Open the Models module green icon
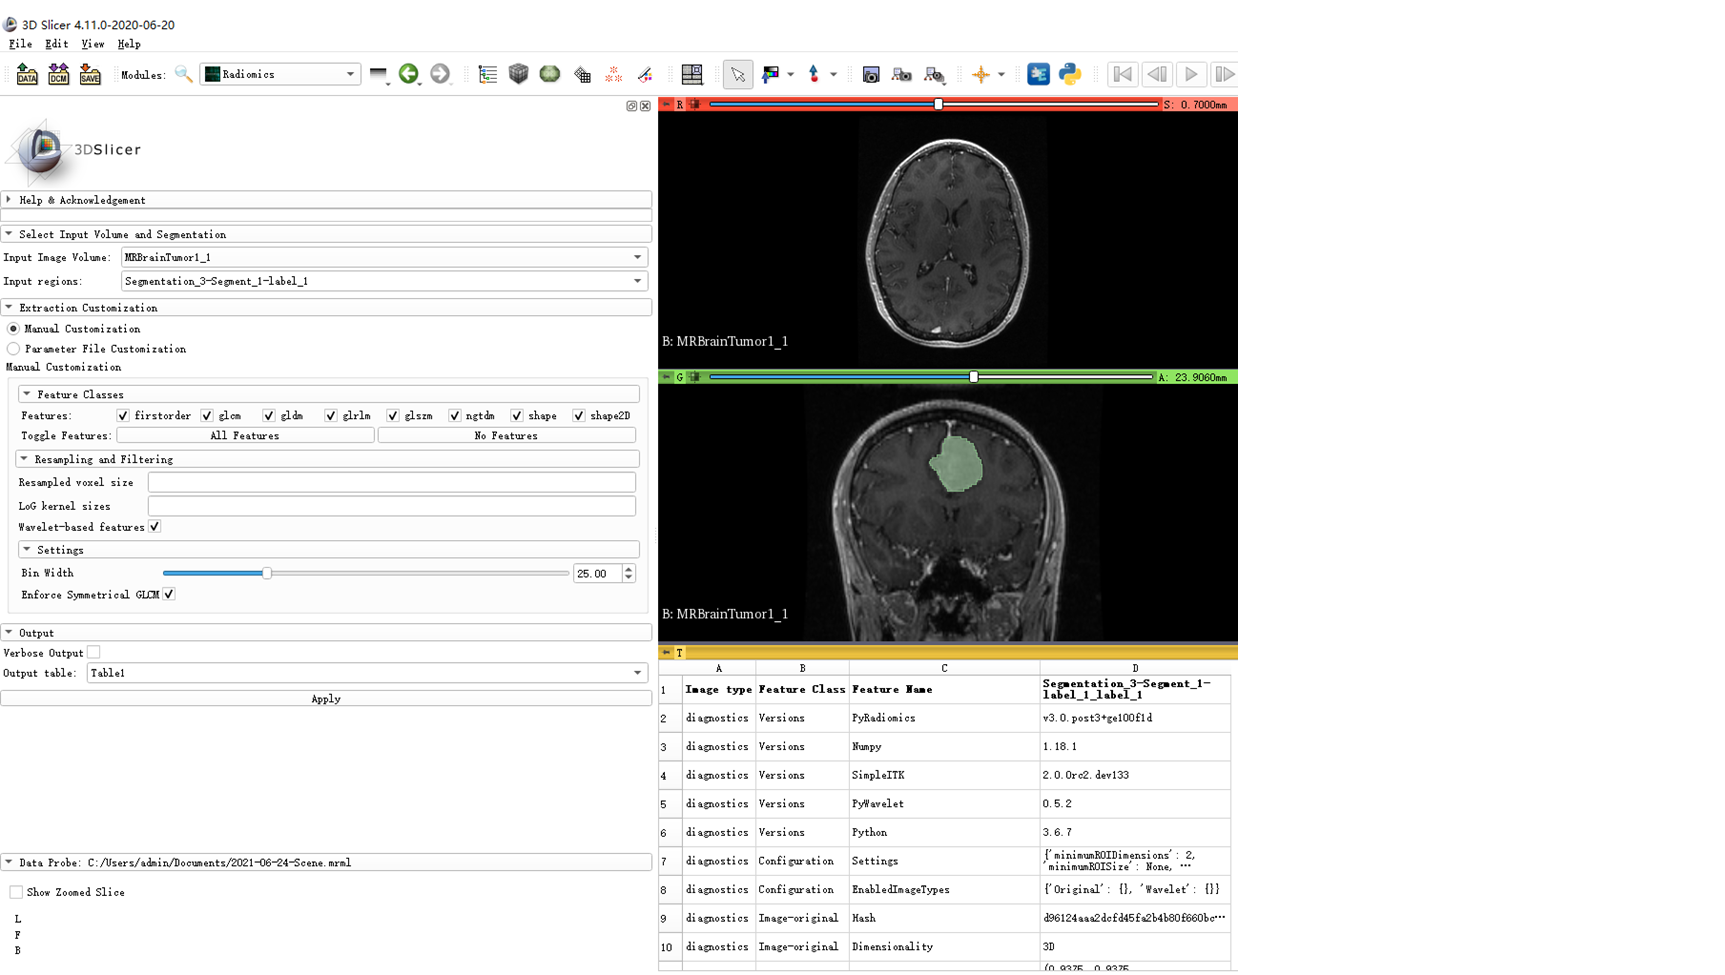 [x=550, y=74]
